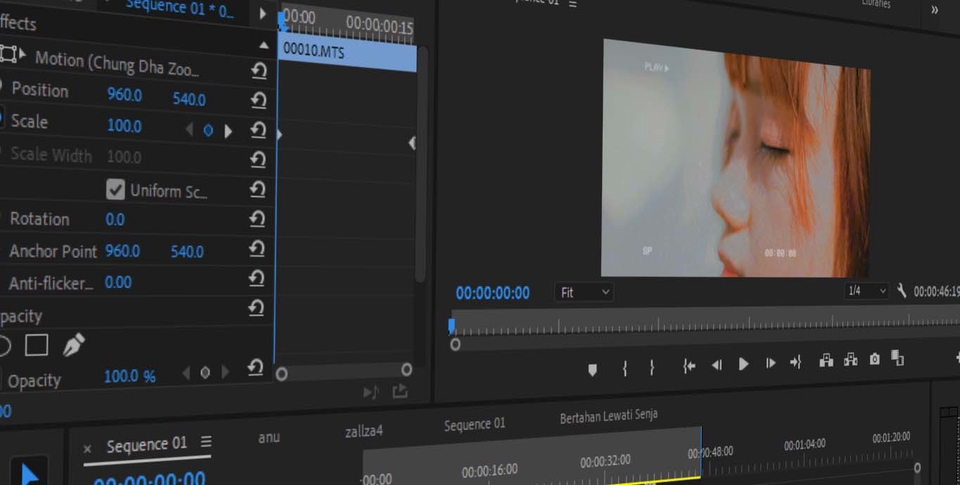Click the Scale value 100.0
The image size is (960, 485).
tap(124, 126)
